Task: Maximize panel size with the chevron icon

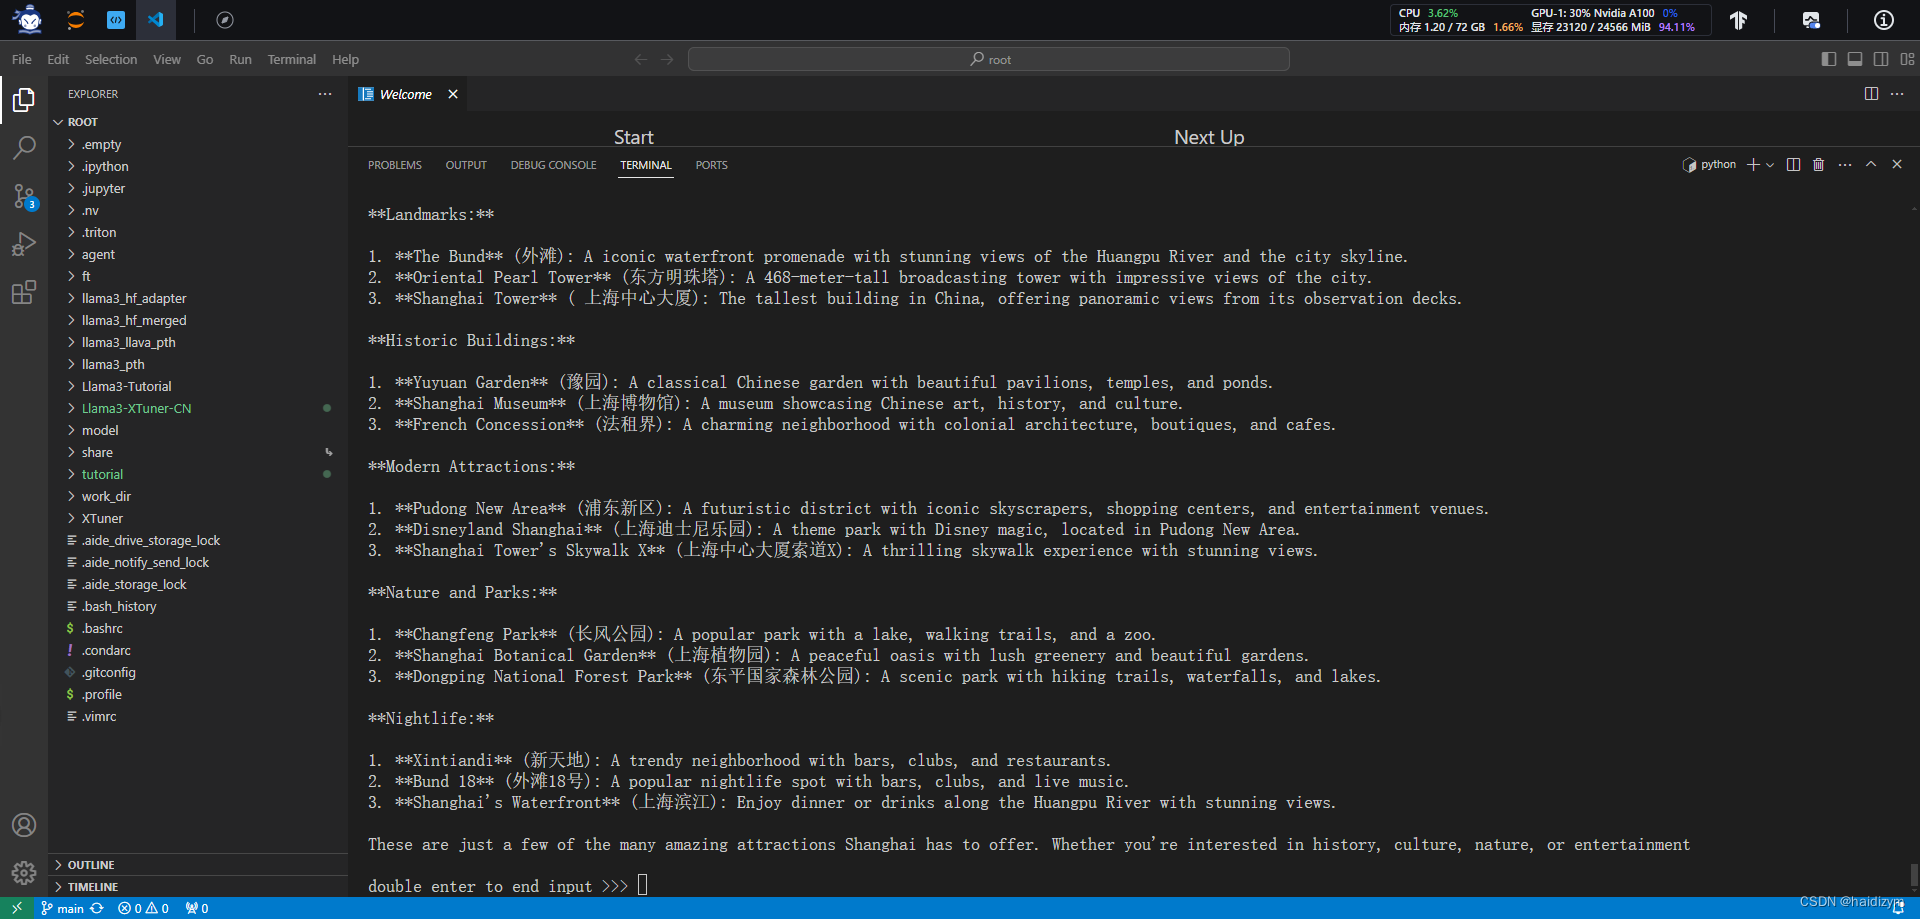Action: pos(1870,164)
